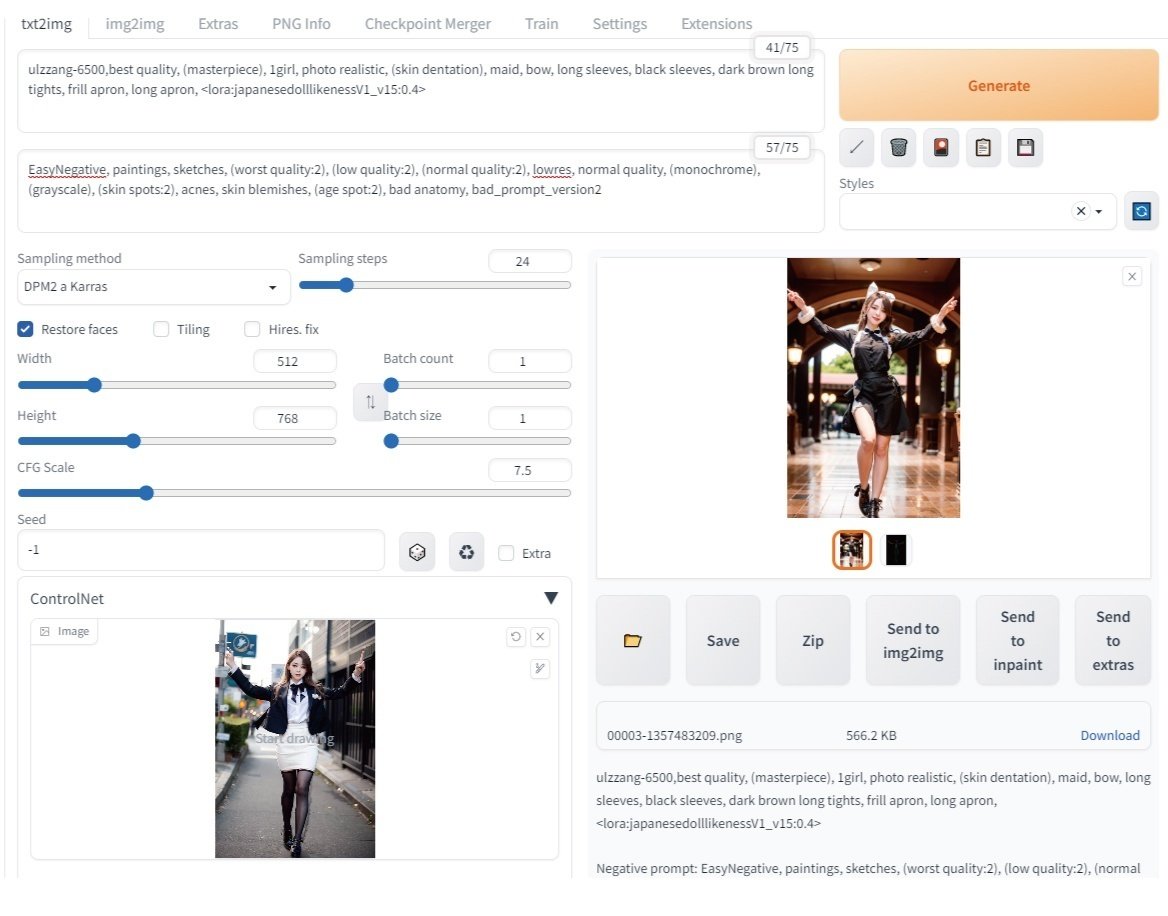Enable the Tiling checkbox
Viewport: 1168px width, 916px height.
[x=161, y=329]
